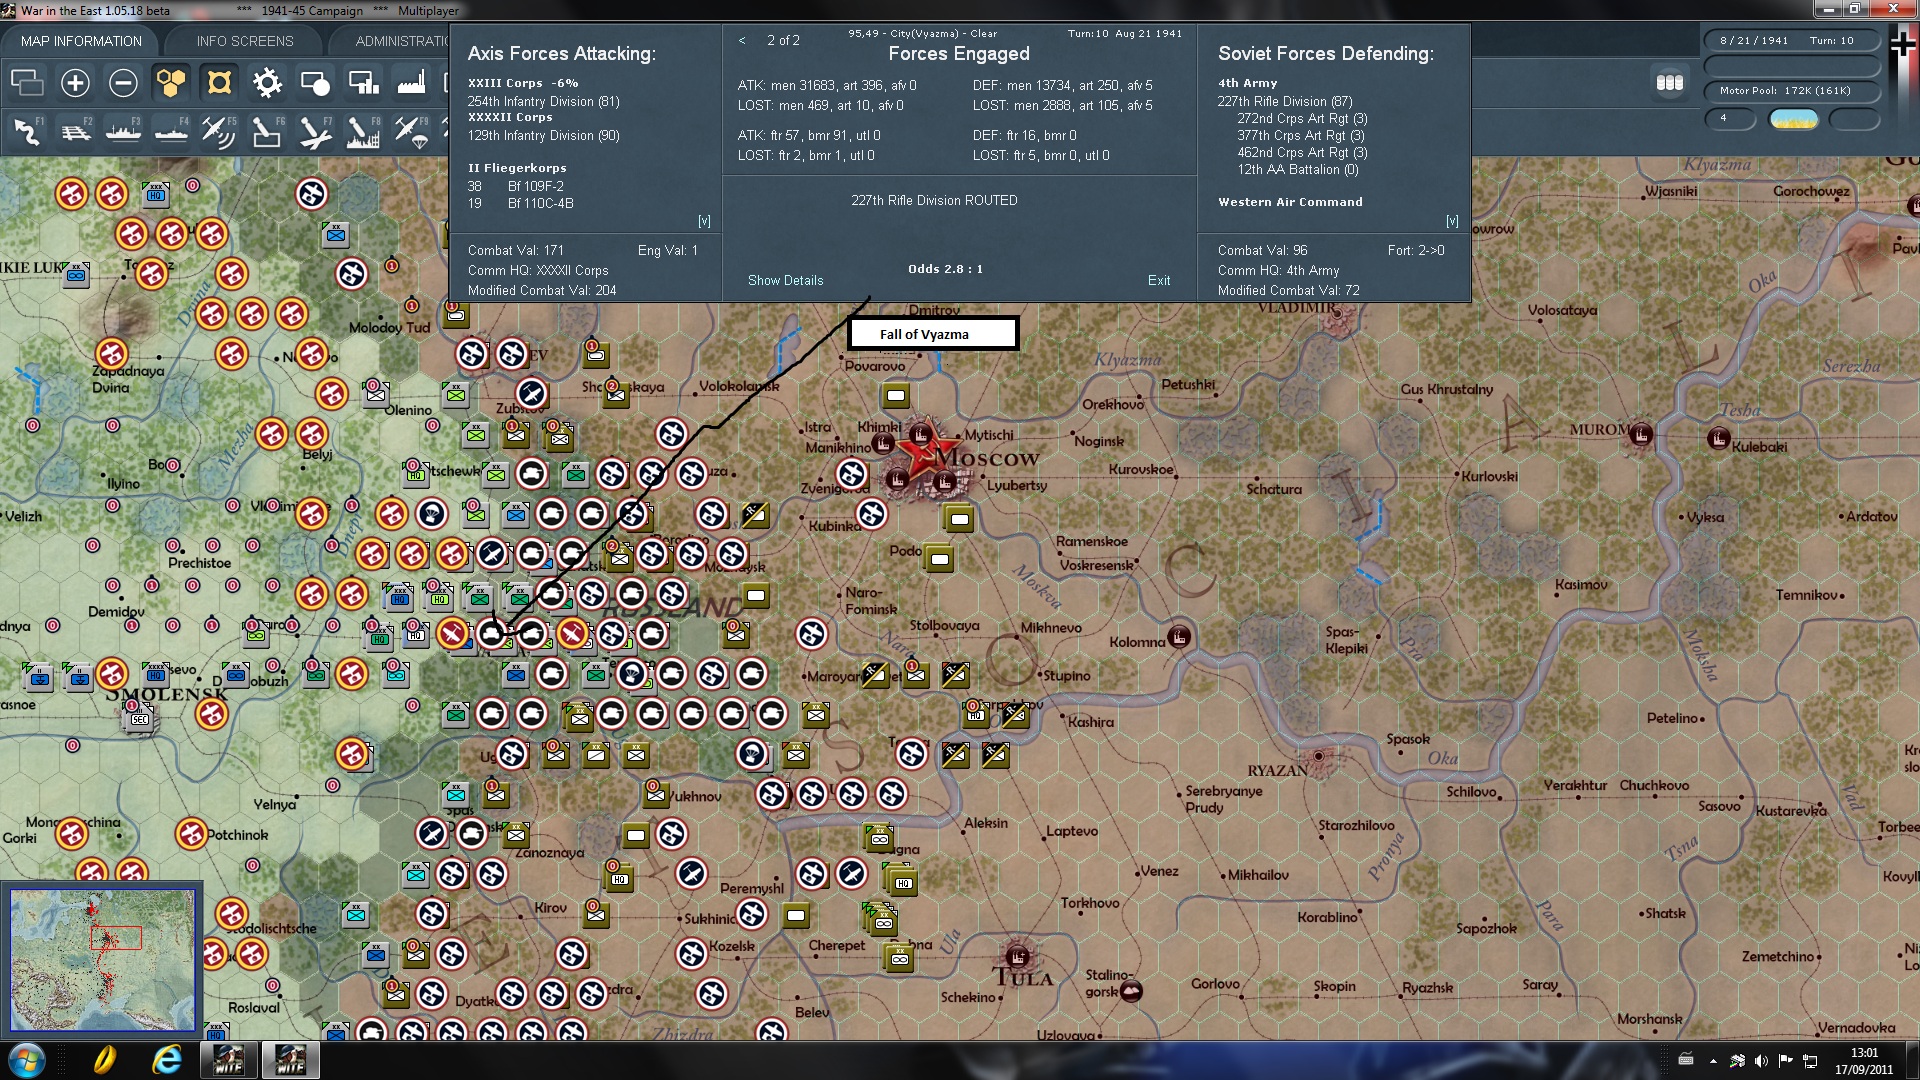Screen dimensions: 1920x1080
Task: Switch to the first WITE taskbar window
Action: click(x=229, y=1060)
